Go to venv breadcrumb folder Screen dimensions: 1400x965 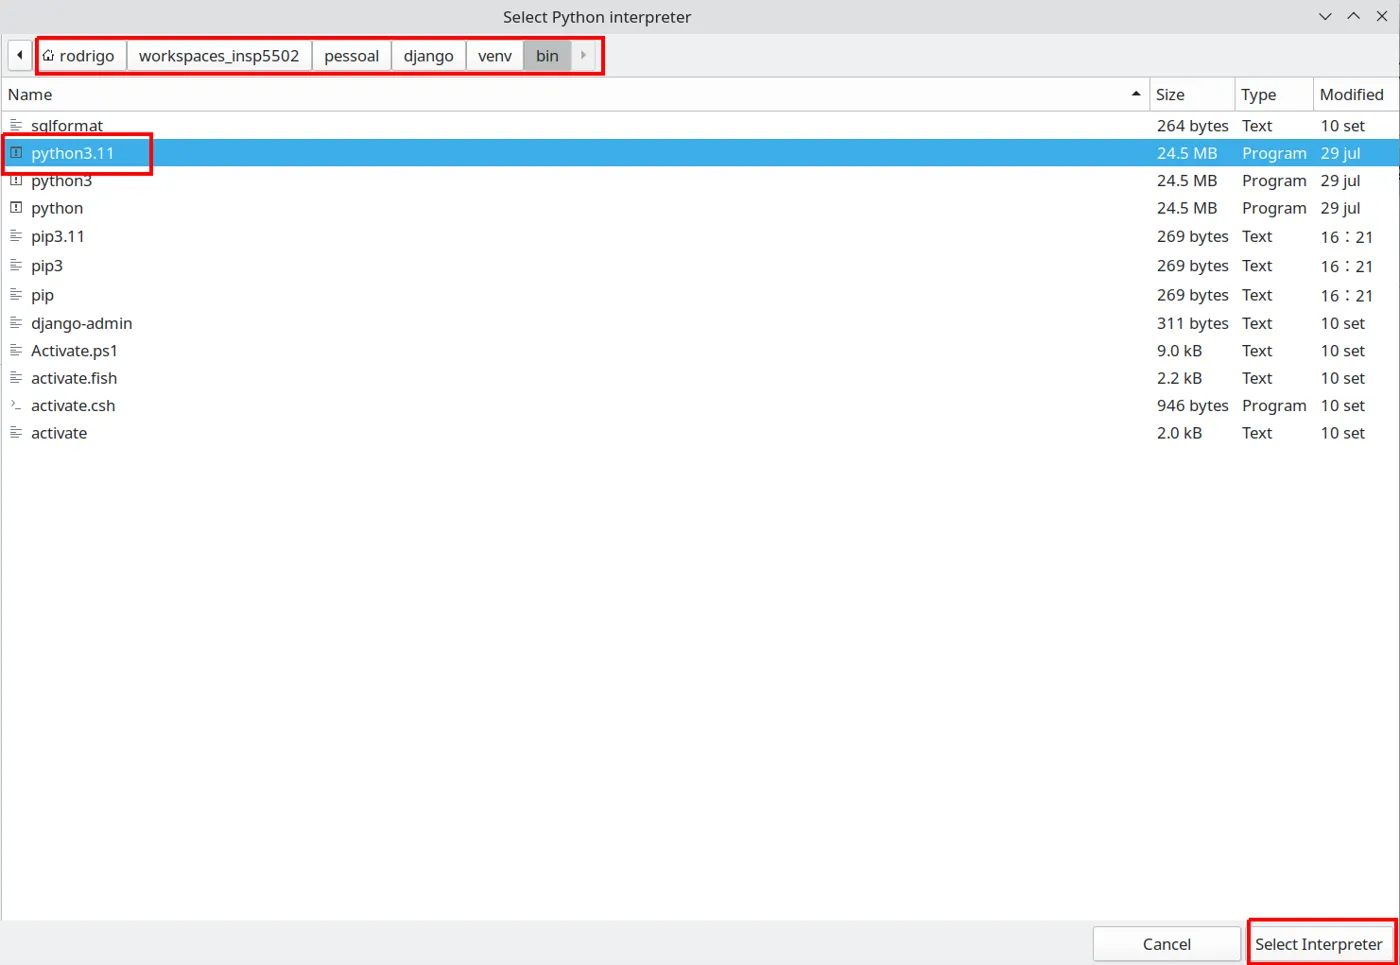pos(495,56)
